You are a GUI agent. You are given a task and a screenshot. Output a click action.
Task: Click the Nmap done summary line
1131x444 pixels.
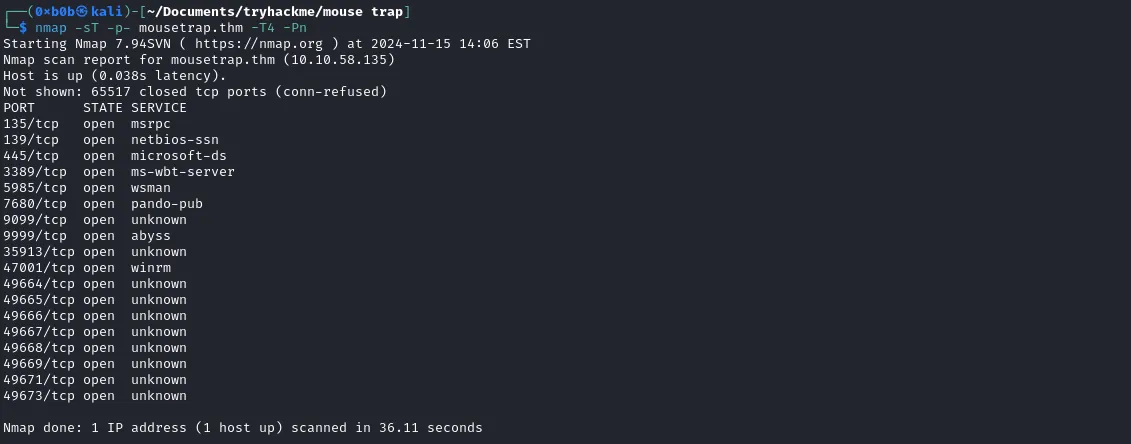(242, 427)
